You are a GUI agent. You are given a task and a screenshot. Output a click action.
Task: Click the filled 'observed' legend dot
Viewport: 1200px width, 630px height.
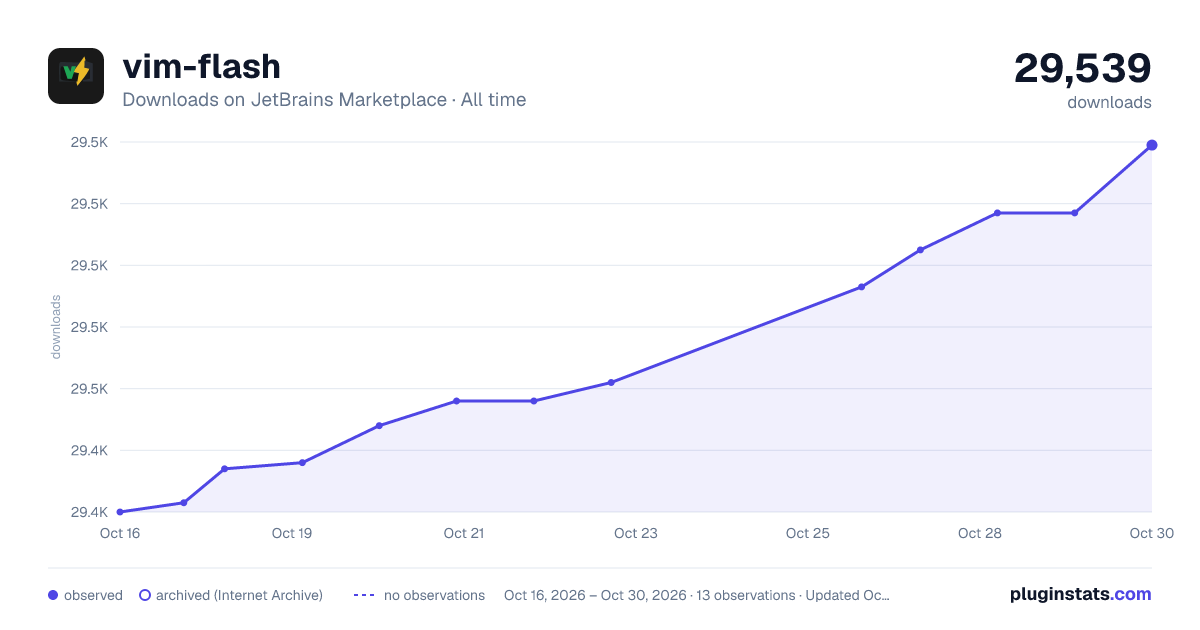pyautogui.click(x=53, y=595)
